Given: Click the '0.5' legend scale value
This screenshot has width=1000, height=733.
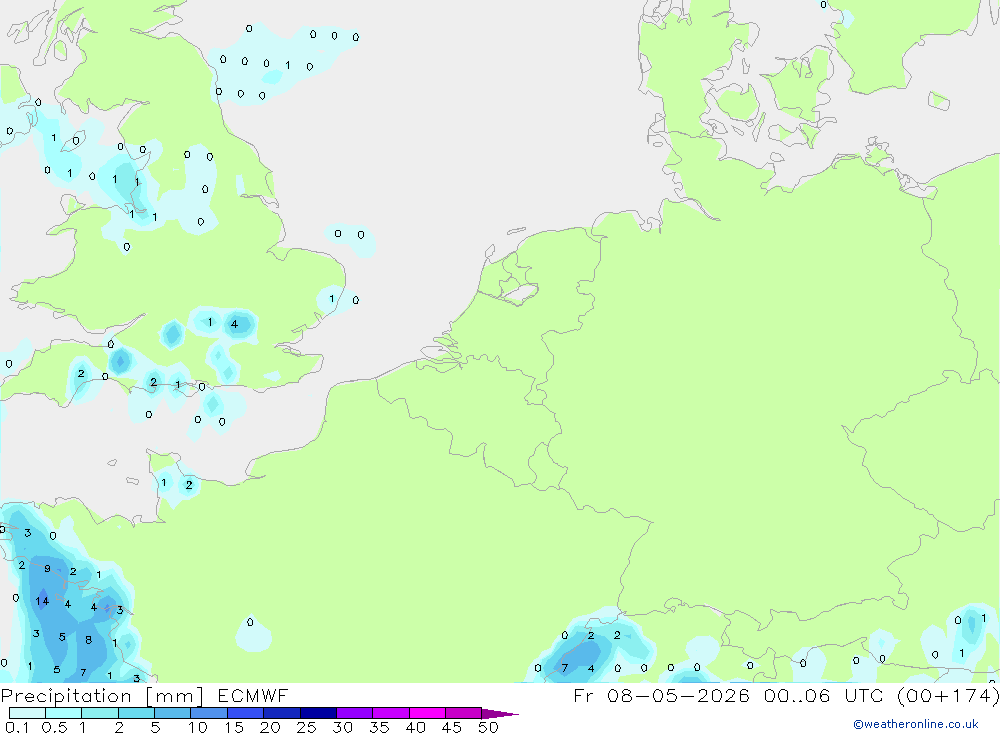Looking at the screenshot, I should 54,727.
